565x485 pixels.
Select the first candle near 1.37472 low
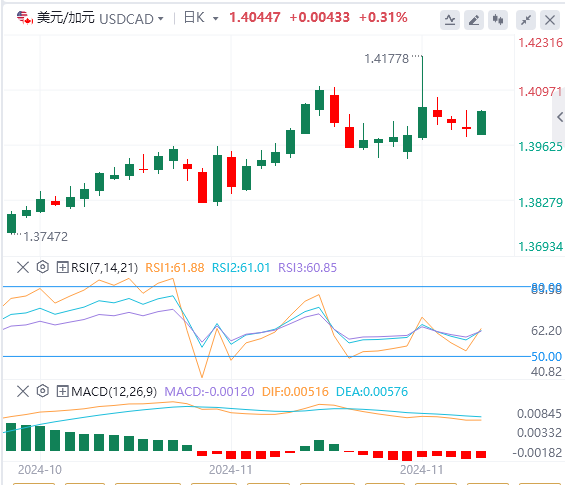[12, 223]
